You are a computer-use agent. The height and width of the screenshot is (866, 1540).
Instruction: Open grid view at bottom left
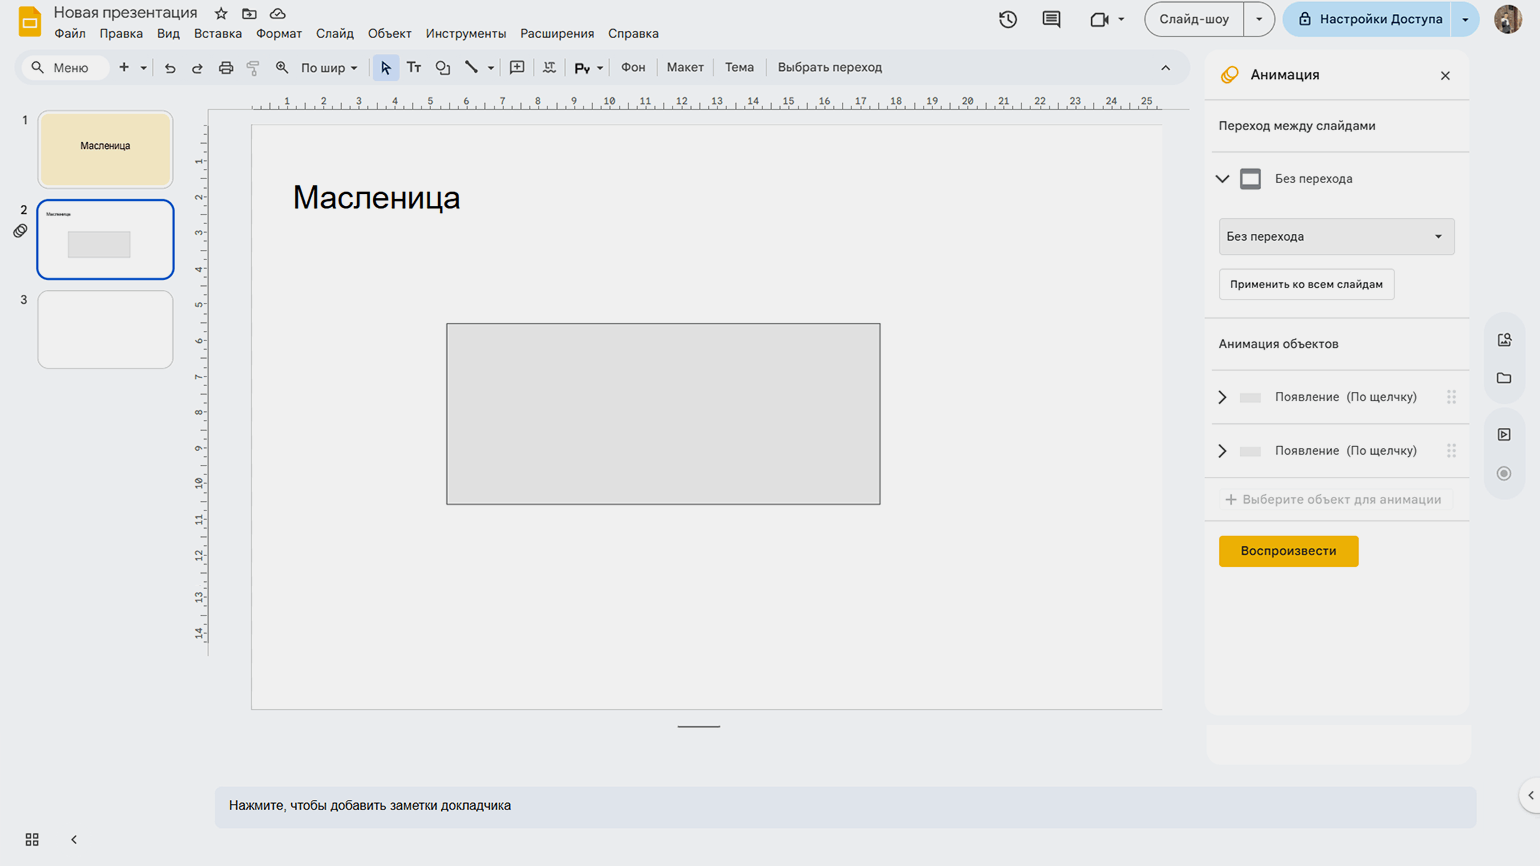pyautogui.click(x=32, y=839)
